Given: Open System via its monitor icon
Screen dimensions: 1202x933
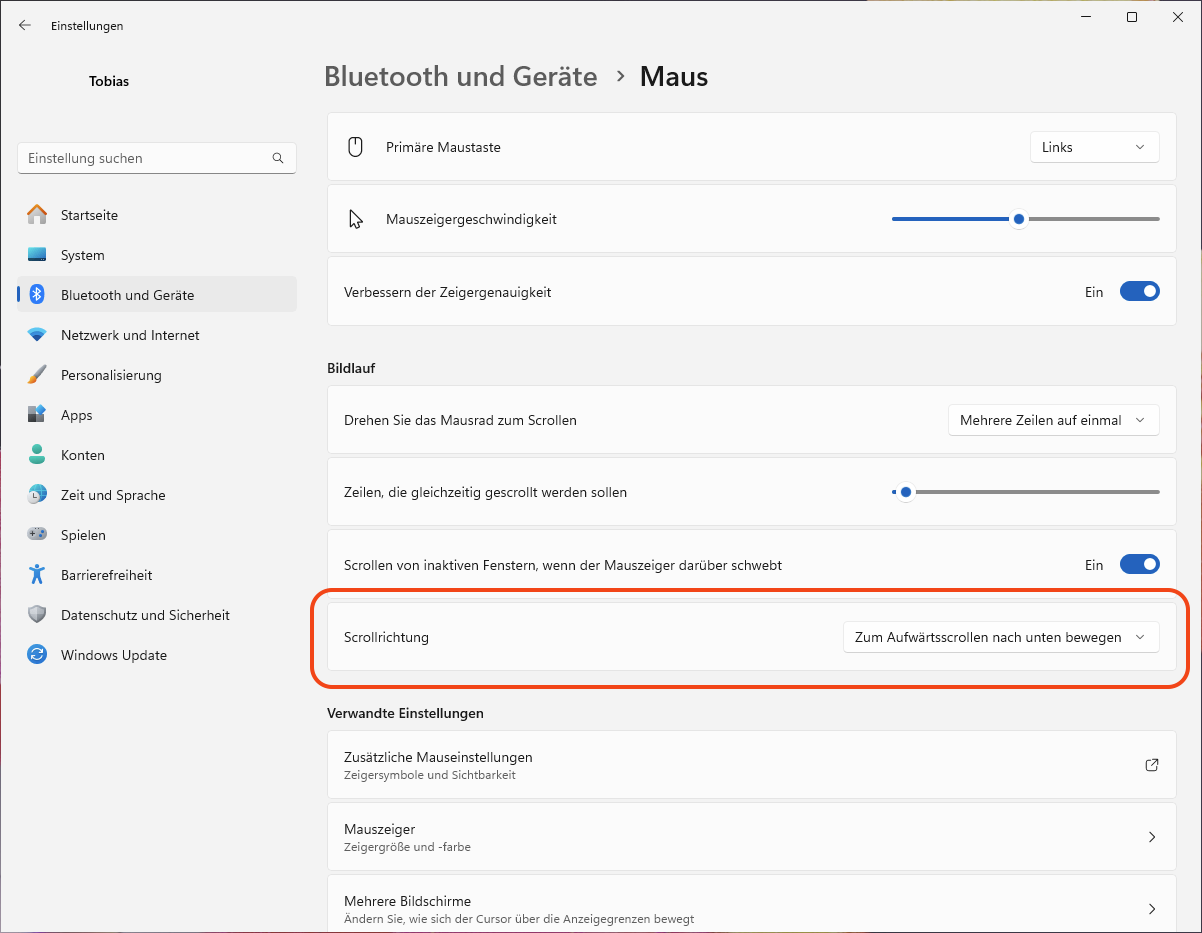Looking at the screenshot, I should tap(37, 255).
